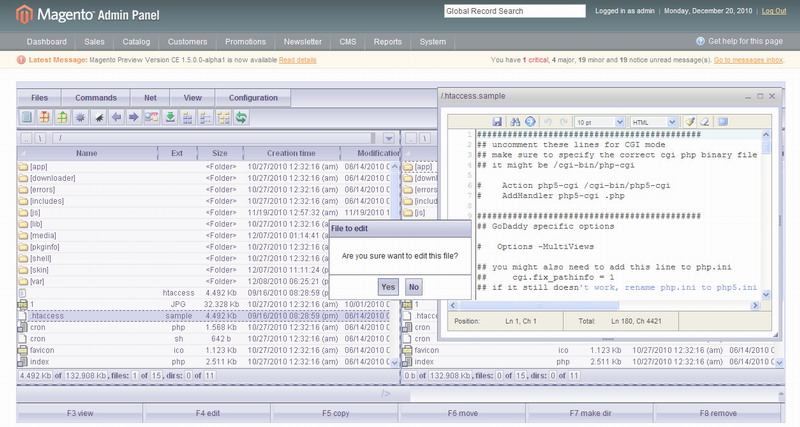Click the root '\' button in left panel
This screenshot has height=427, width=800.
pos(40,138)
